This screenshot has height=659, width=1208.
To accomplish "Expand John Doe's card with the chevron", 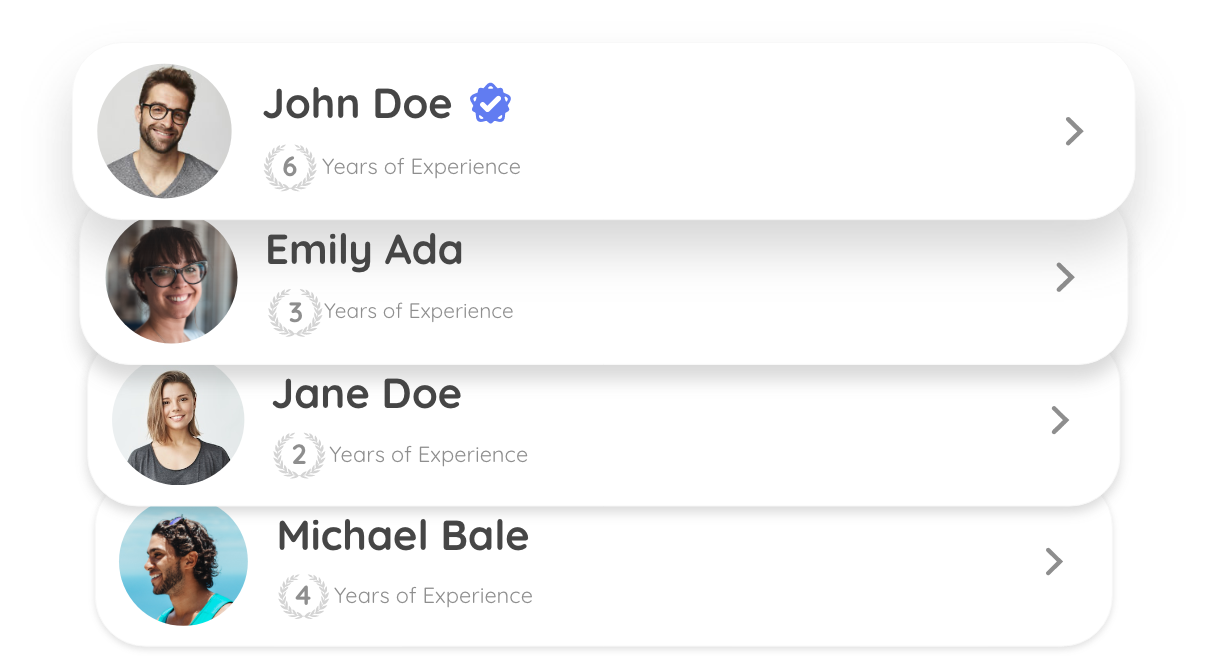I will [x=1074, y=131].
